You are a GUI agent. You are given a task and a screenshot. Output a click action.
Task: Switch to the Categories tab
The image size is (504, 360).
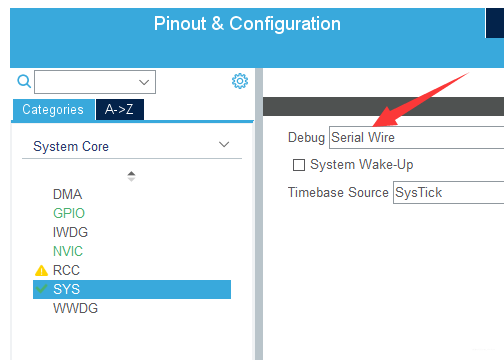(x=53, y=110)
